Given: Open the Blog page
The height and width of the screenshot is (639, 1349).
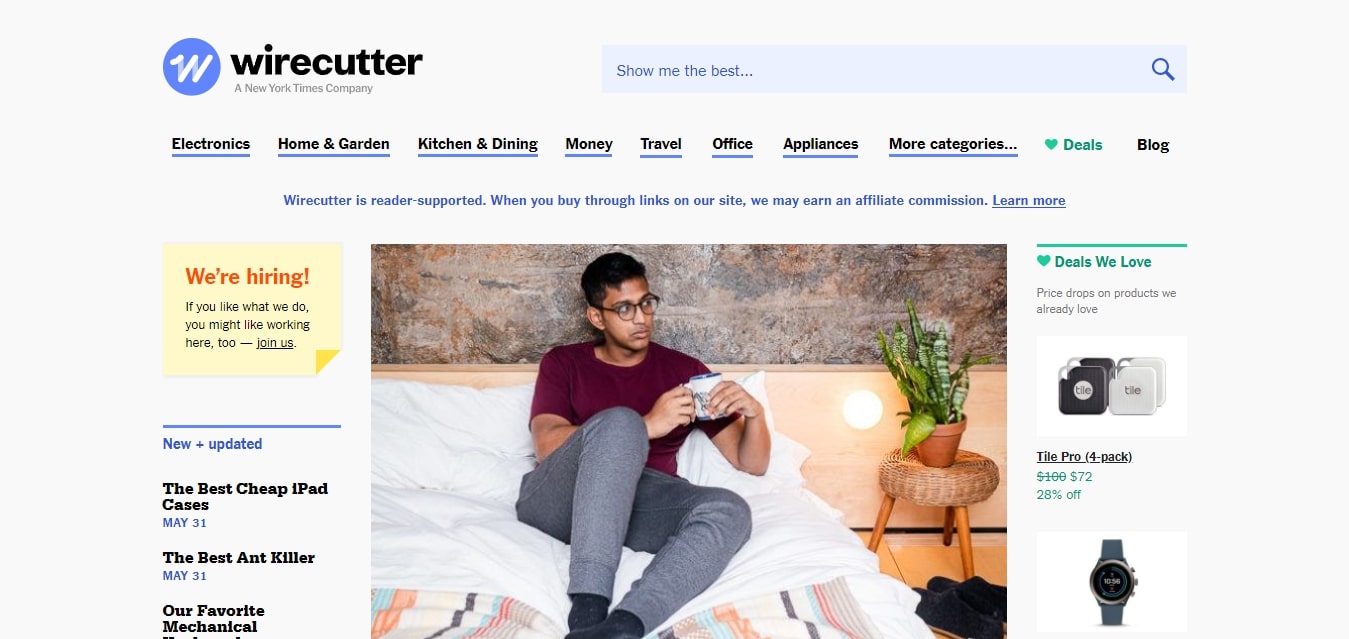Looking at the screenshot, I should point(1153,145).
